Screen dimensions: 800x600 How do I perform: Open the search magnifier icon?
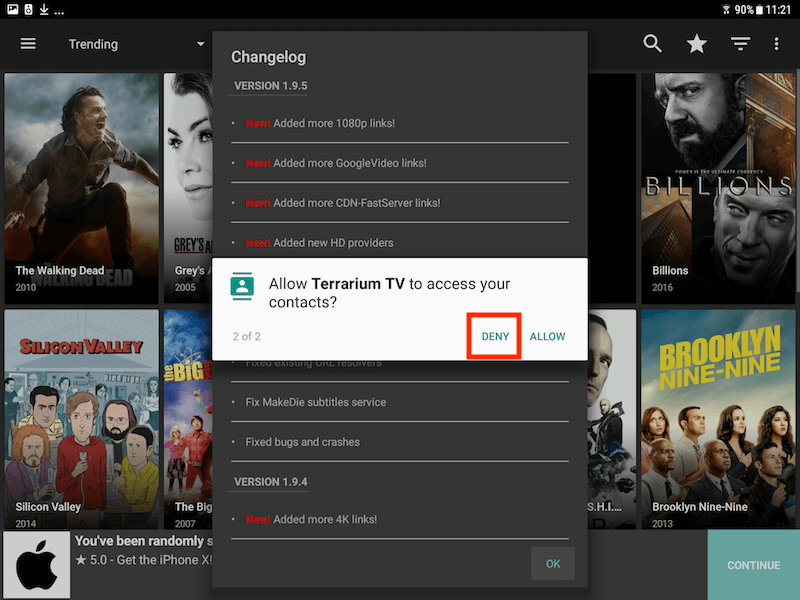click(652, 44)
